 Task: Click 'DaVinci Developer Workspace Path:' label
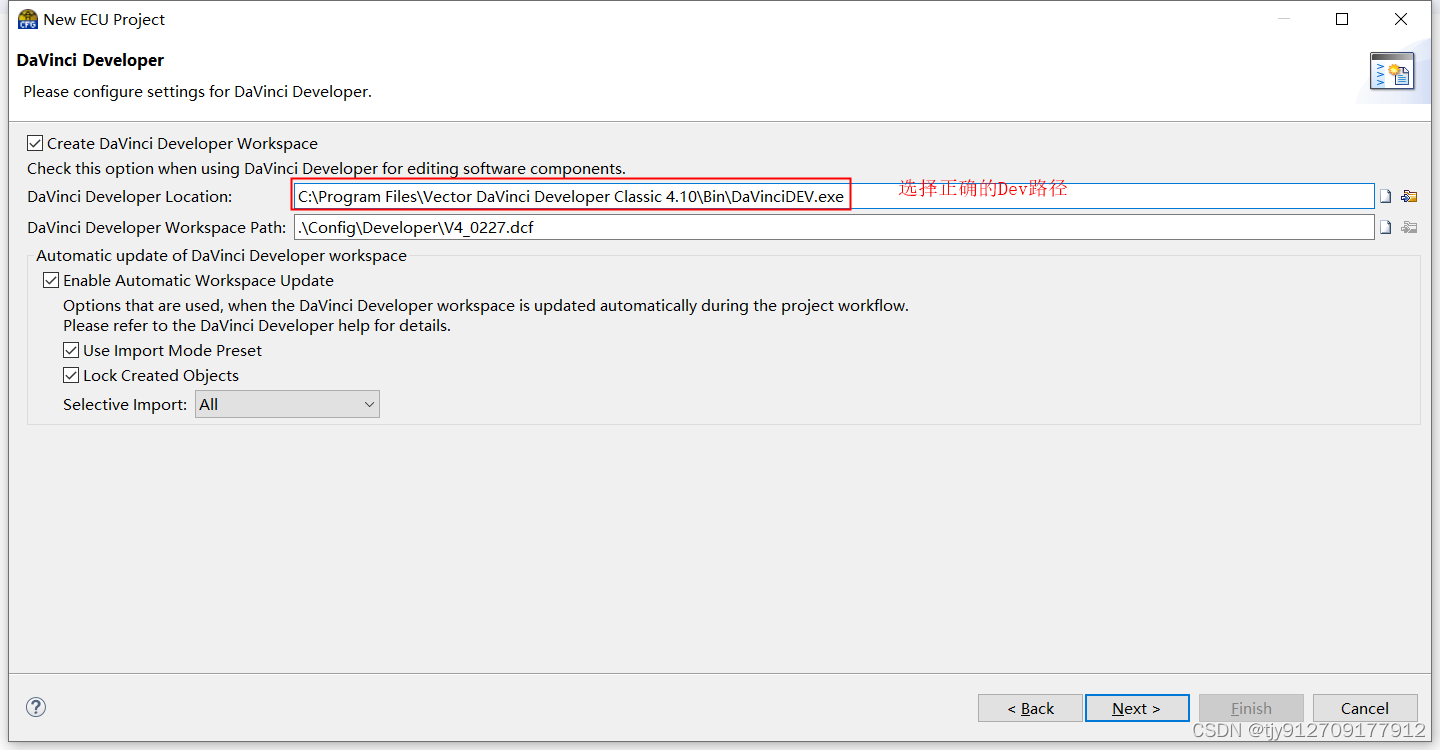pyautogui.click(x=157, y=228)
